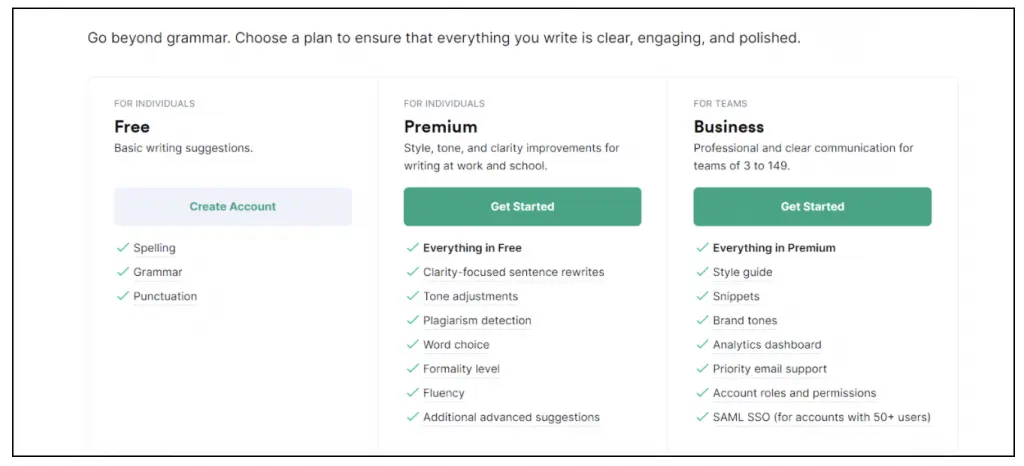Image resolution: width=1024 pixels, height=466 pixels.
Task: Click the SAML SSO feature link
Action: tap(821, 417)
